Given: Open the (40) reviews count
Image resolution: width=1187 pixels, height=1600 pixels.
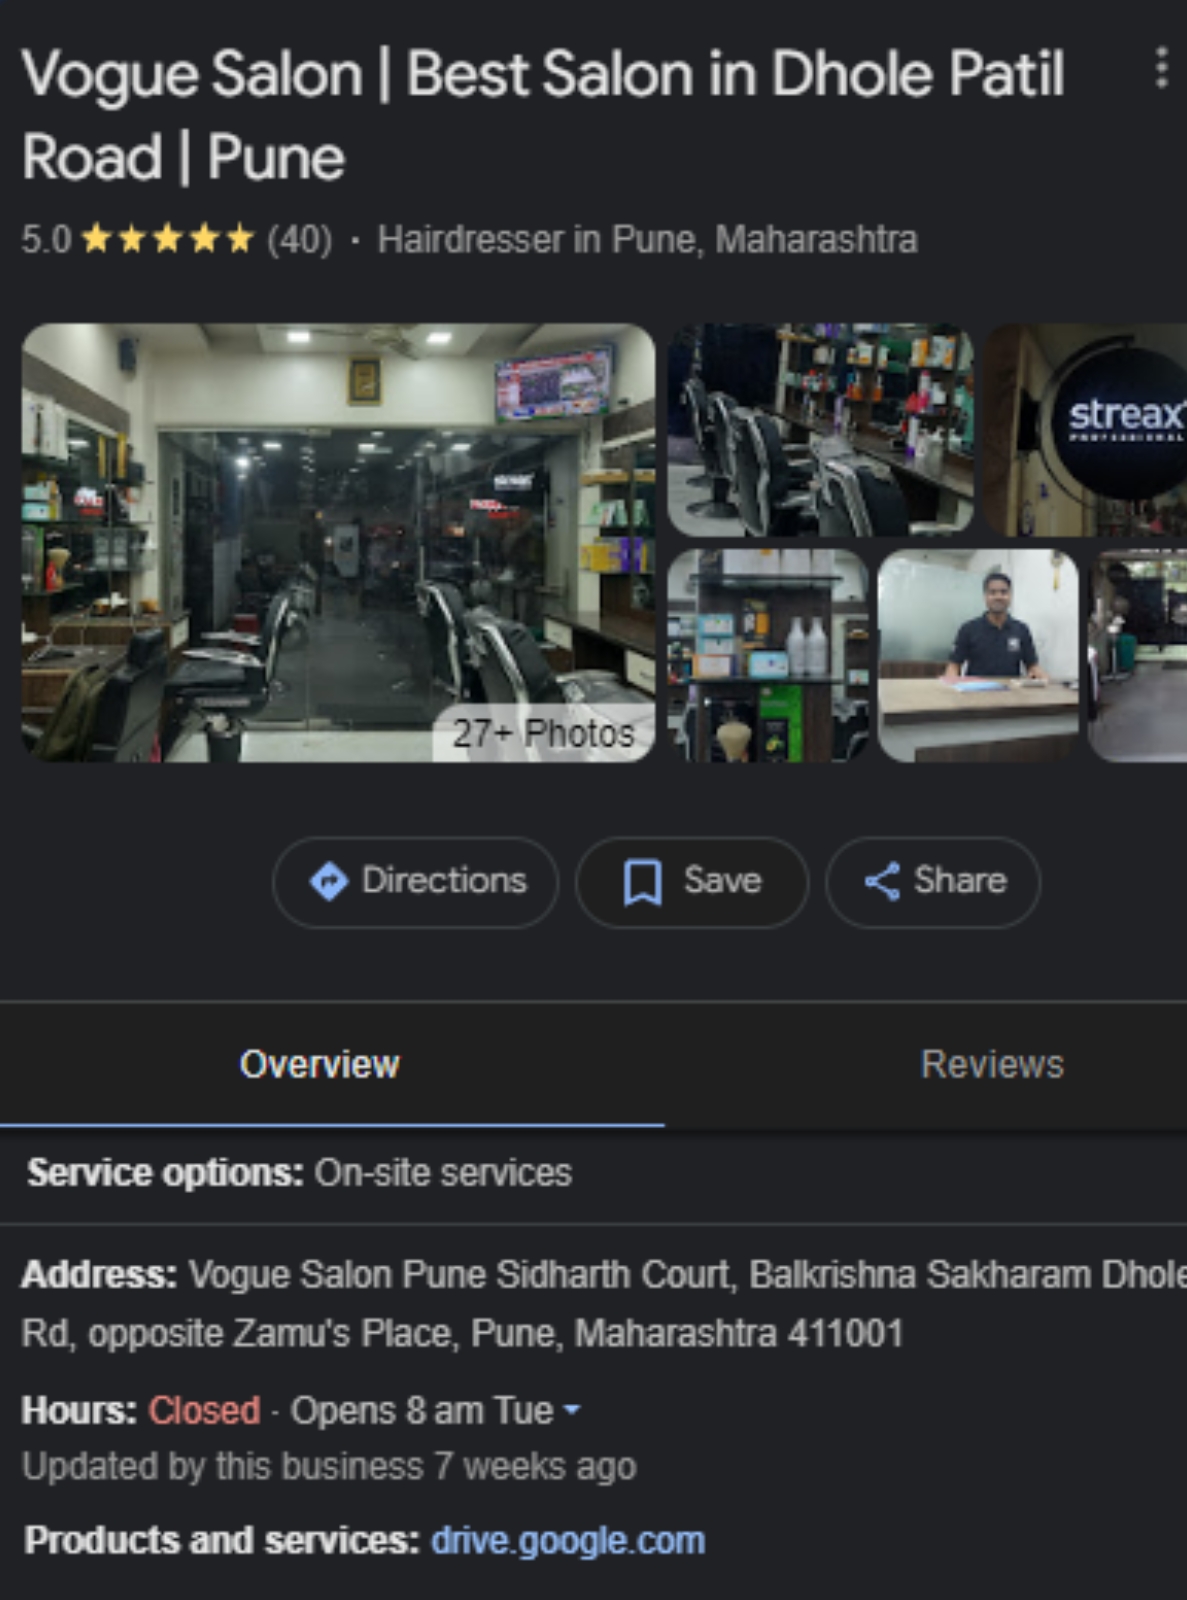Looking at the screenshot, I should 299,240.
